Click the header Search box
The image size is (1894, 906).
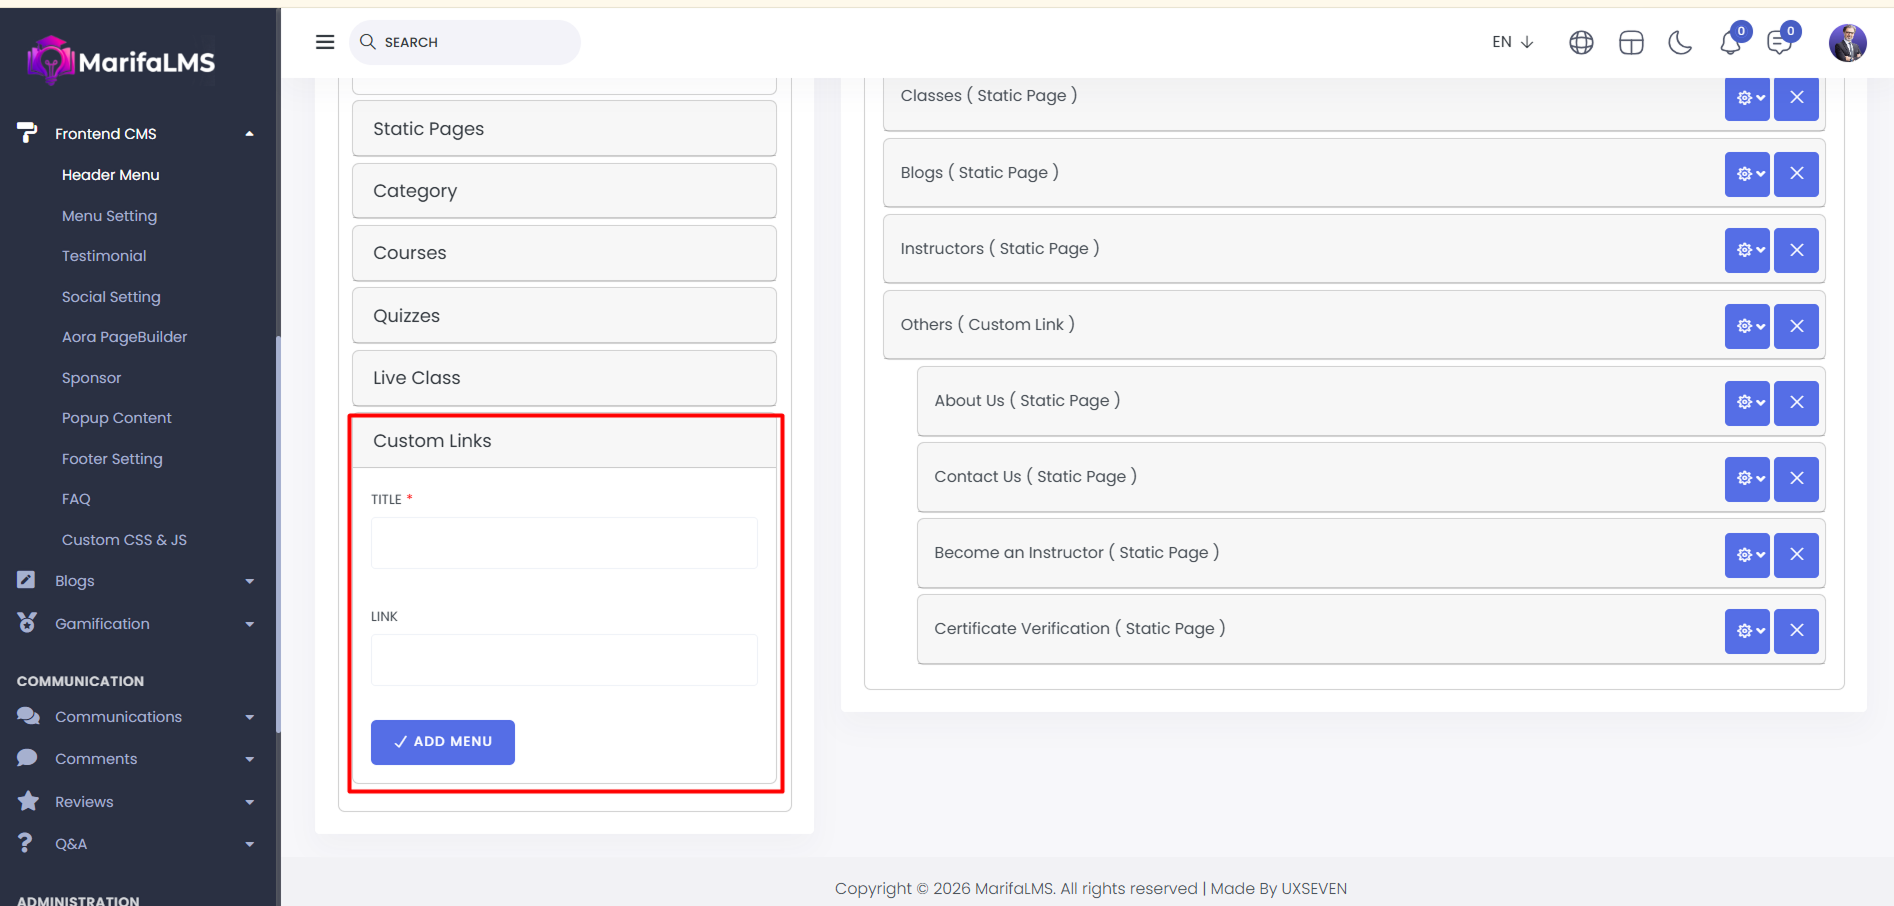466,42
